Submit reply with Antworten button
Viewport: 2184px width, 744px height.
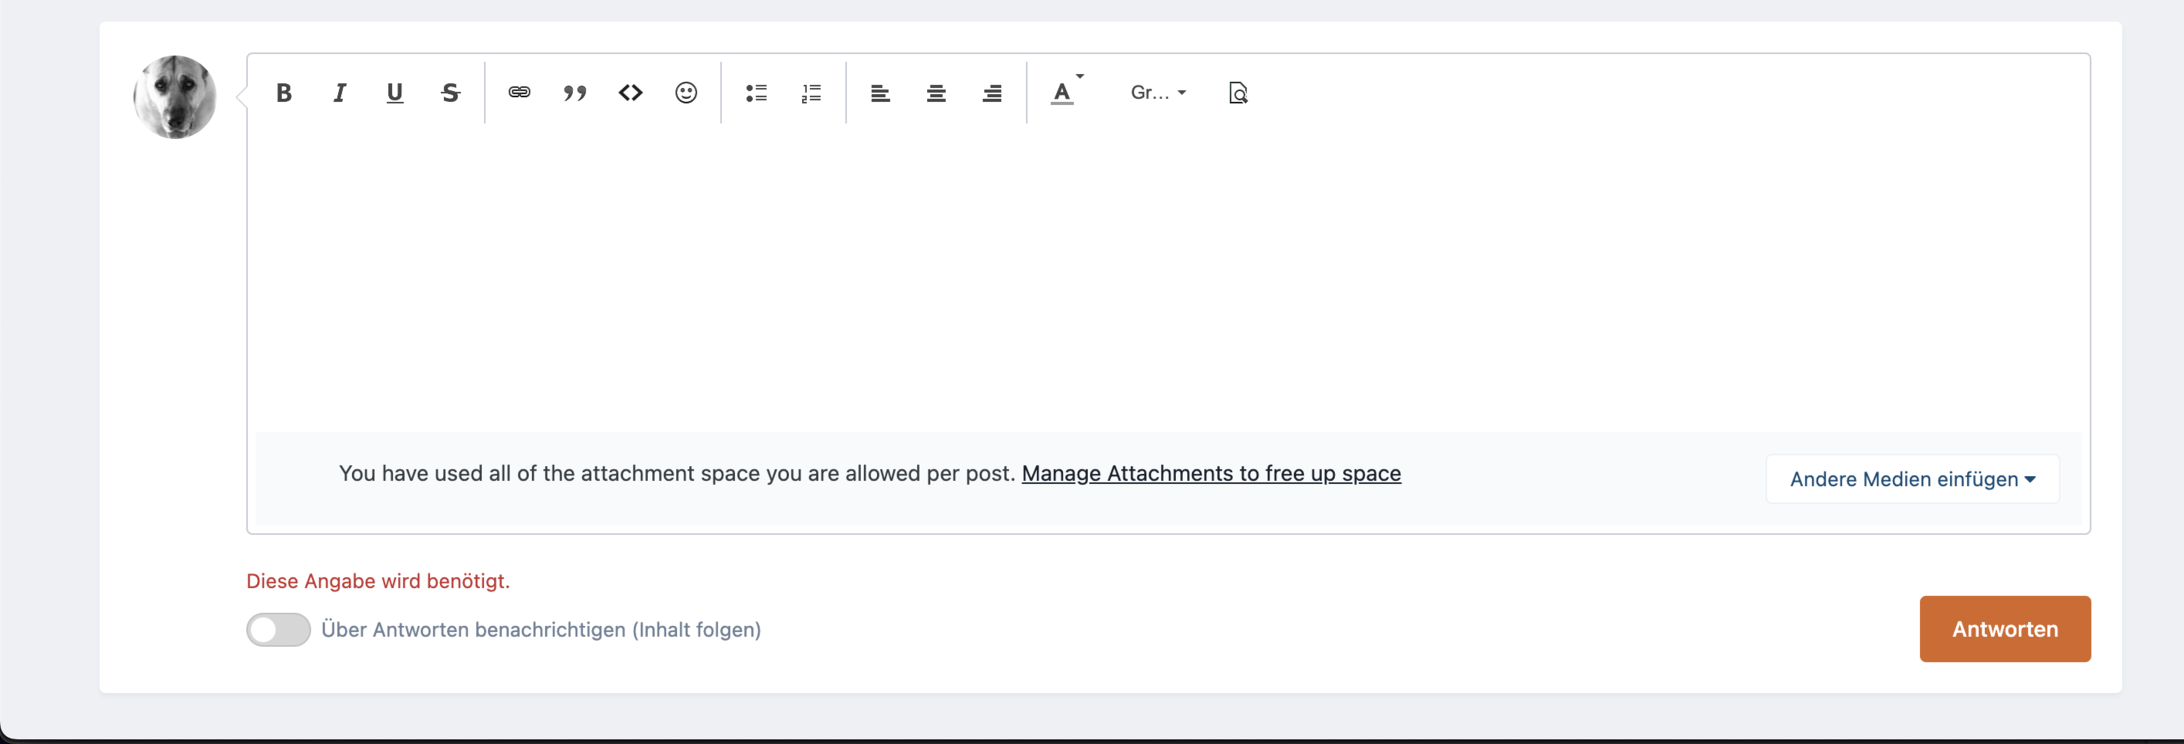point(2004,629)
